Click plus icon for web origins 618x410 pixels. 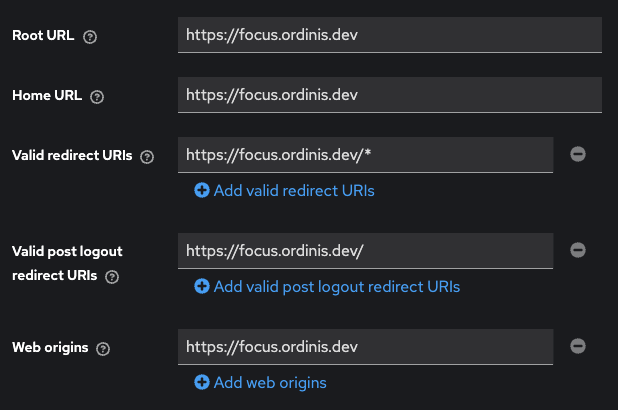click(x=202, y=382)
